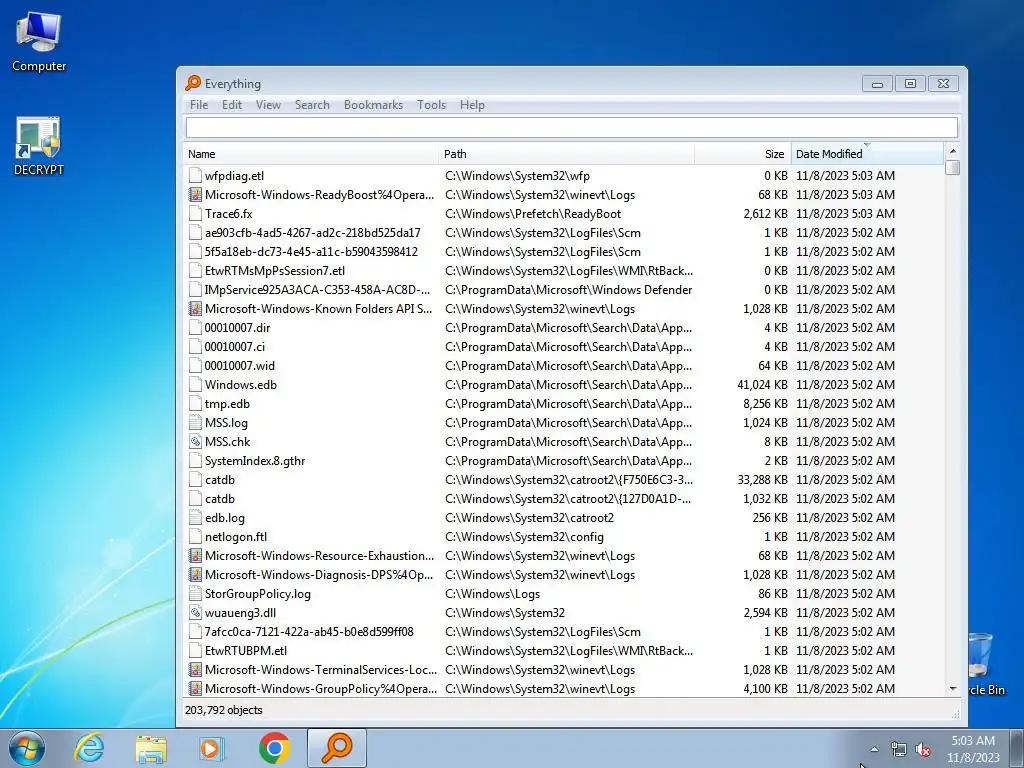Select file ae903cfb-4ad5-4267-ad2c-218bd525da17
The width and height of the screenshot is (1024, 768).
[312, 233]
